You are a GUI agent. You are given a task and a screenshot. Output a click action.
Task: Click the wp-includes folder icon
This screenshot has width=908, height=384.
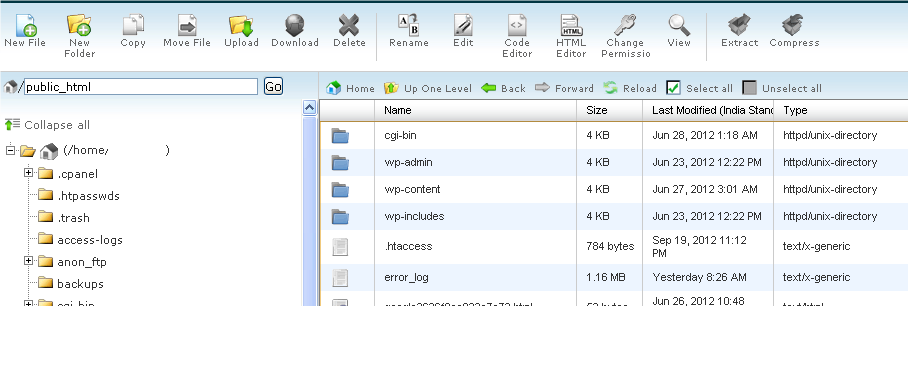click(340, 217)
